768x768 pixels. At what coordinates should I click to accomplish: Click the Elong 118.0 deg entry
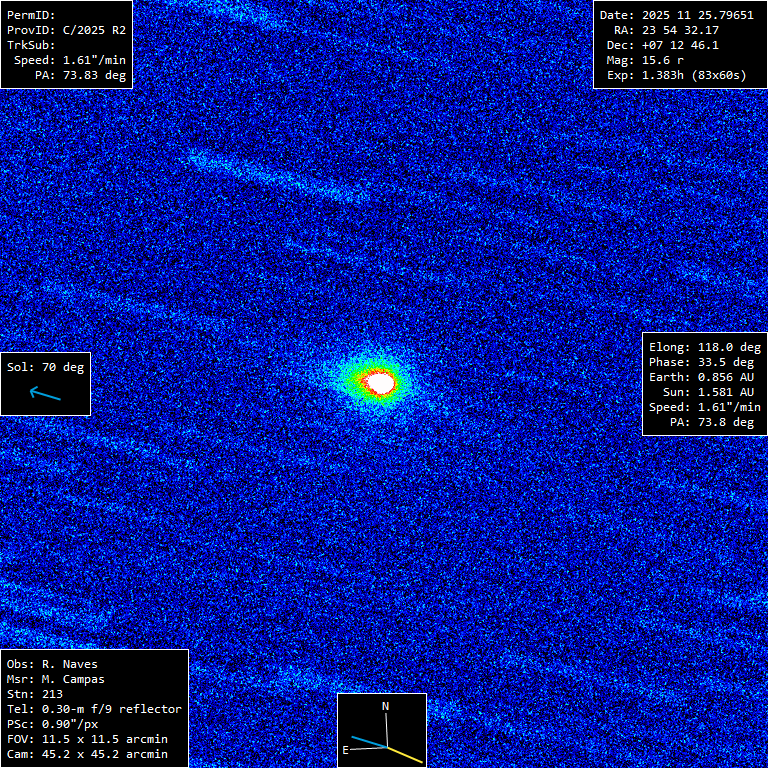704,347
